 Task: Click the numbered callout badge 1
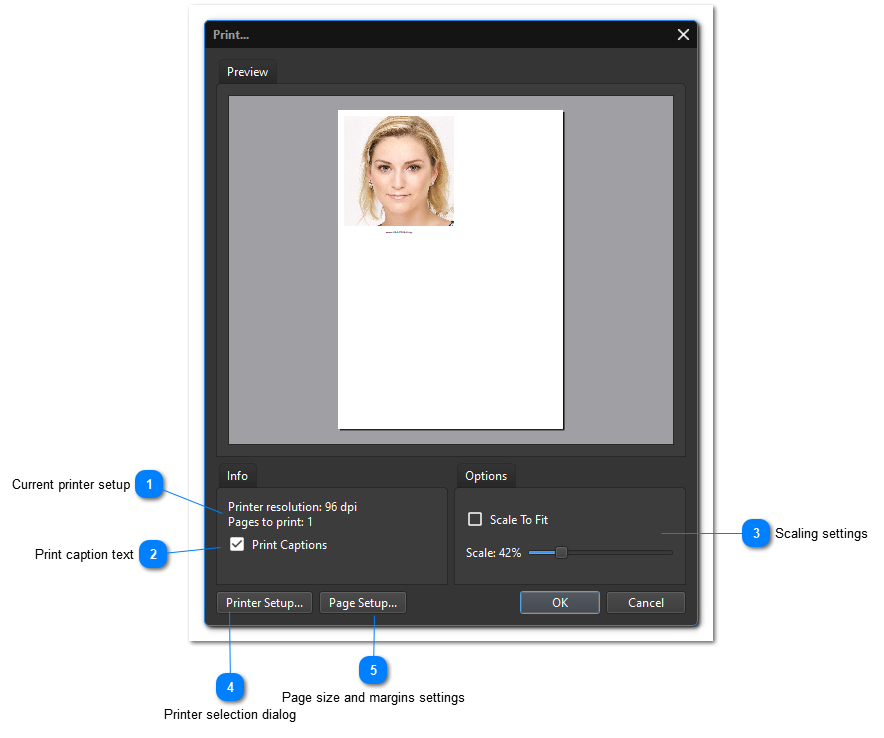(x=149, y=485)
